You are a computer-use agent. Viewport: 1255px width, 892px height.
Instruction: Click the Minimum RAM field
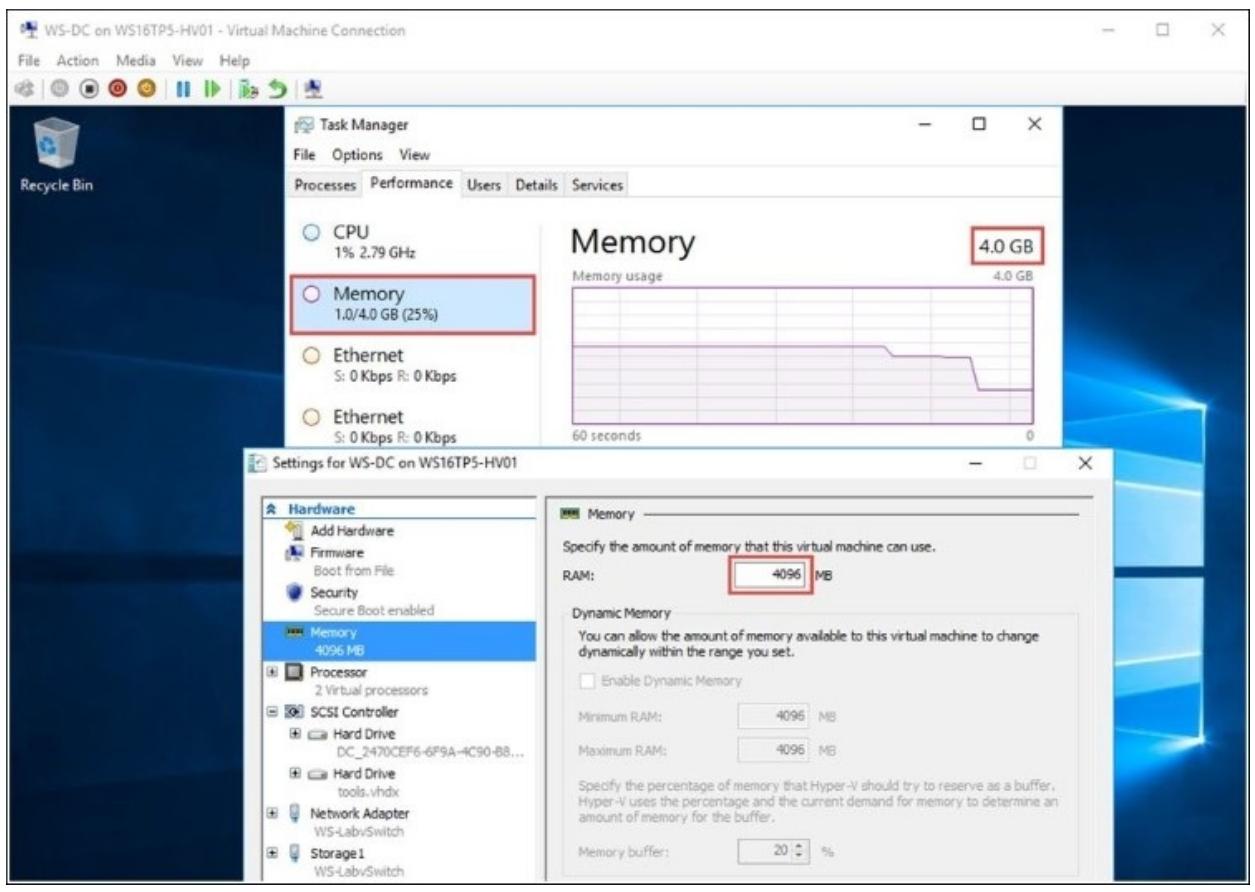click(x=775, y=715)
